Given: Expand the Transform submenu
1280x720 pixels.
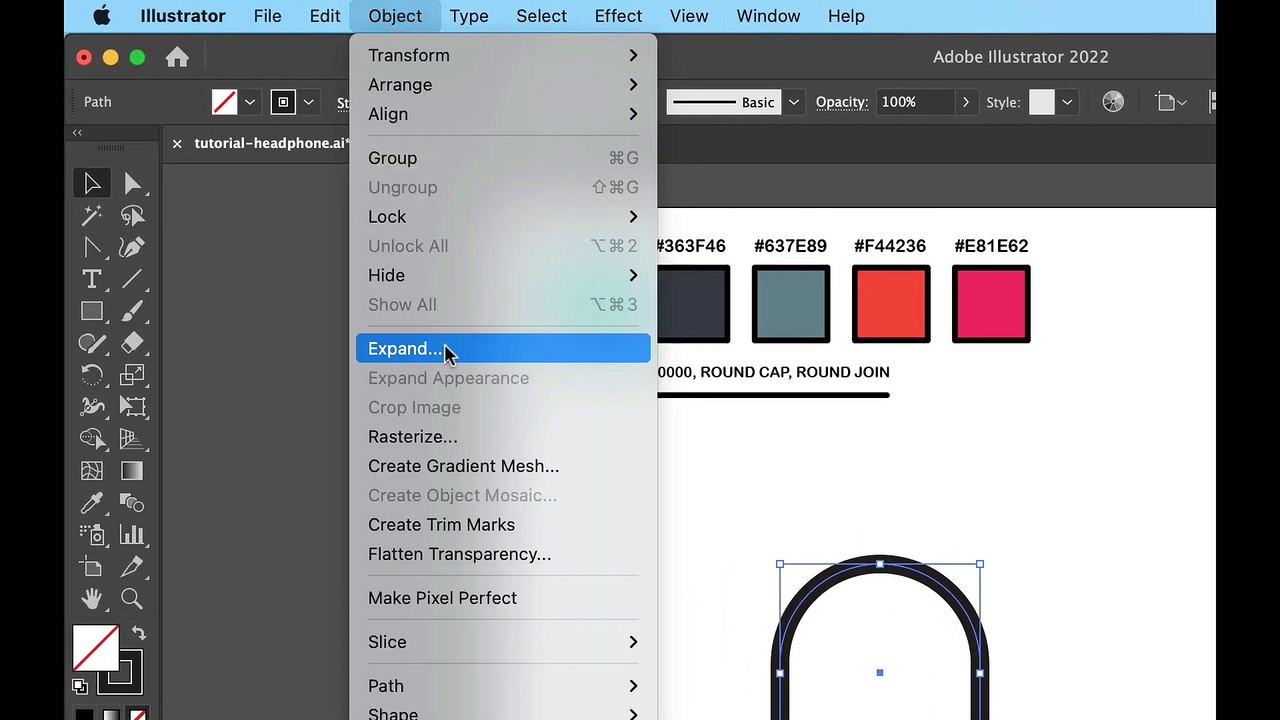Looking at the screenshot, I should (x=503, y=55).
